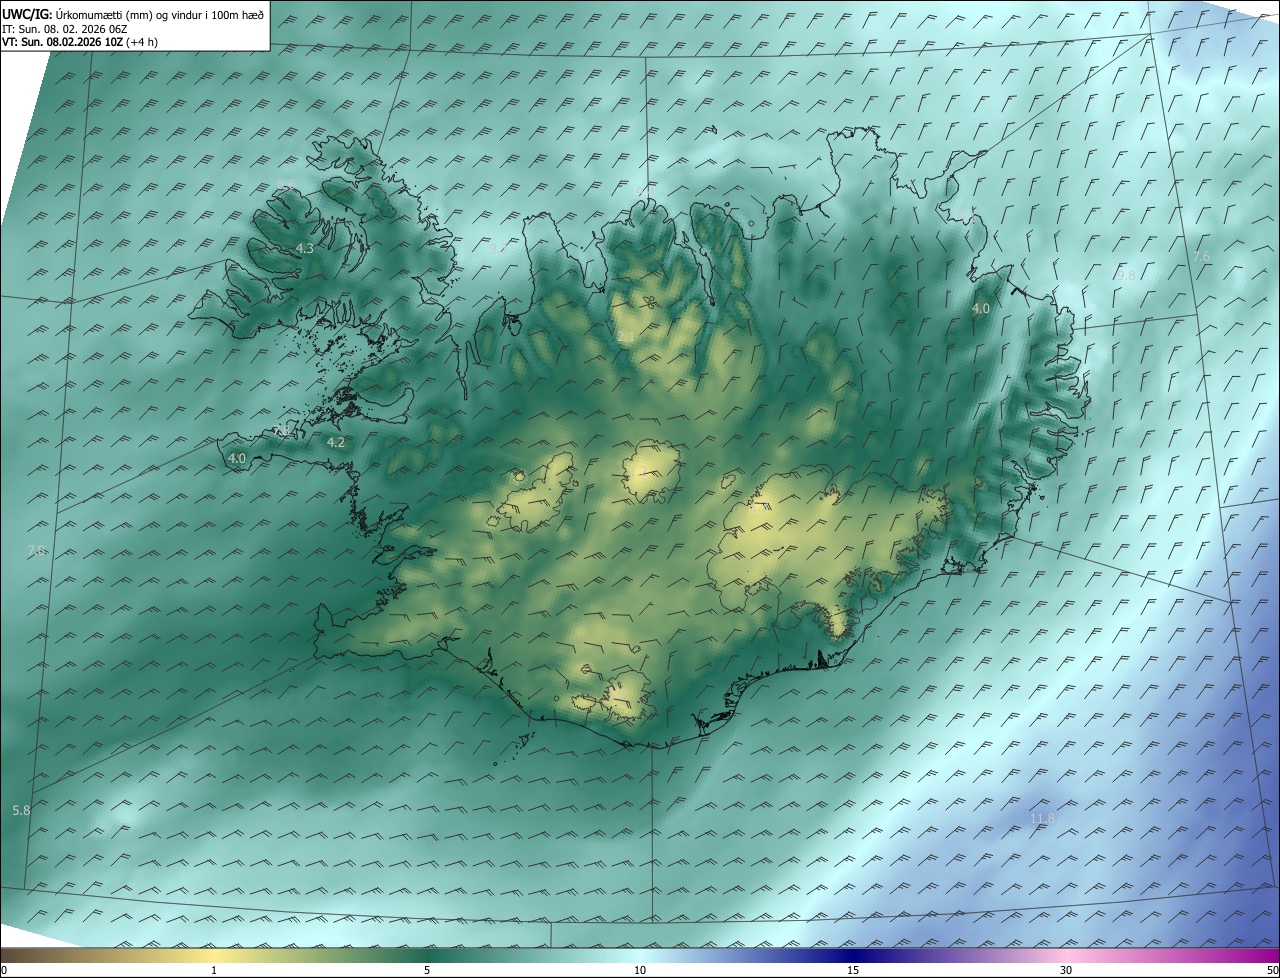Image resolution: width=1280 pixels, height=978 pixels.
Task: Click the 4.3 value in the Westfjords
Action: coord(304,249)
